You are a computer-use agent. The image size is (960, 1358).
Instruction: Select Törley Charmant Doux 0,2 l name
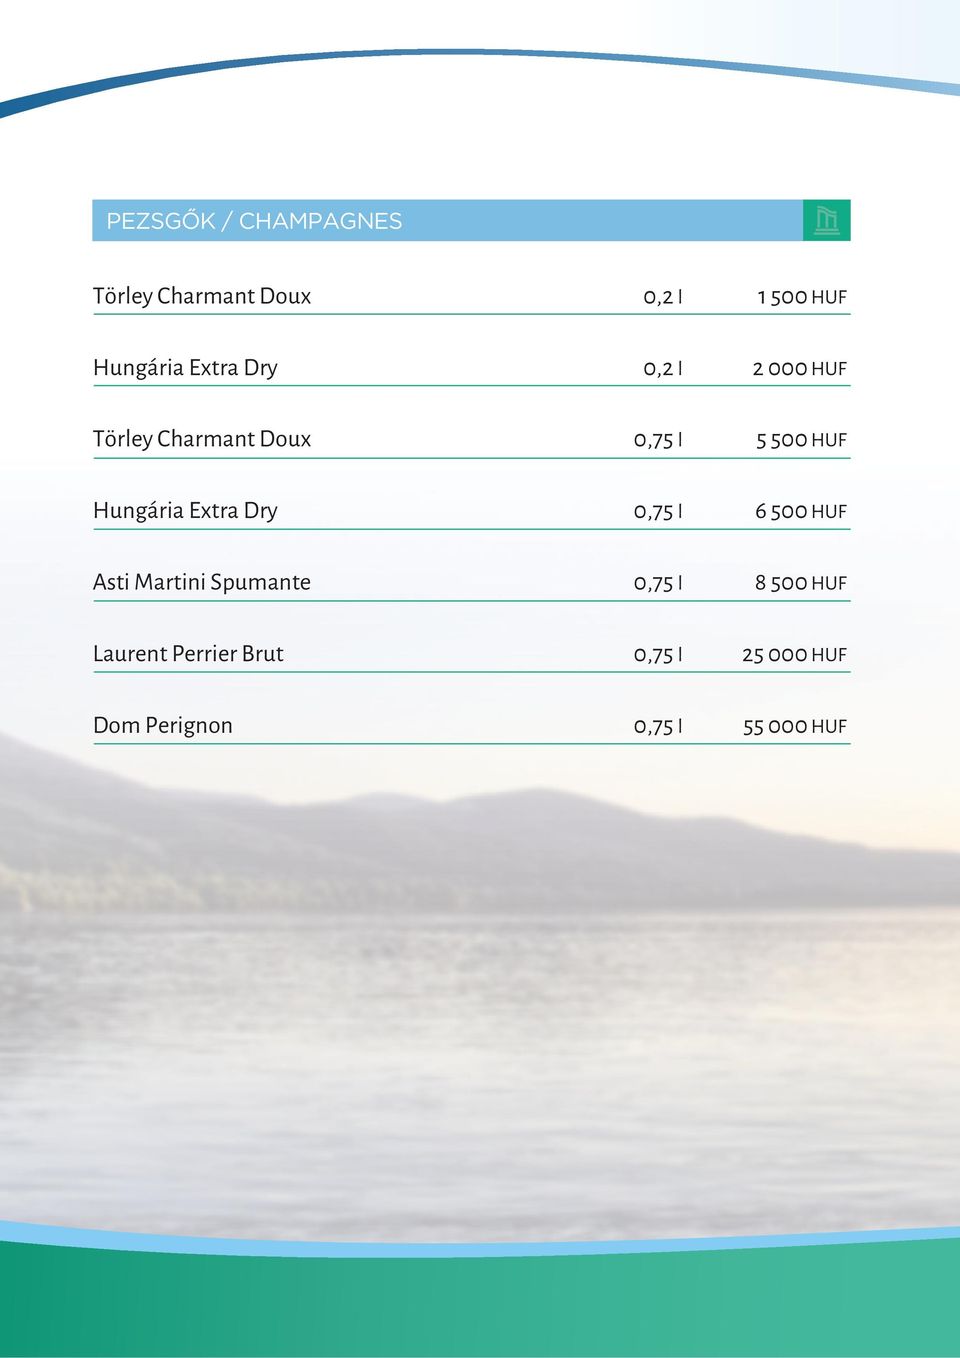pos(202,296)
